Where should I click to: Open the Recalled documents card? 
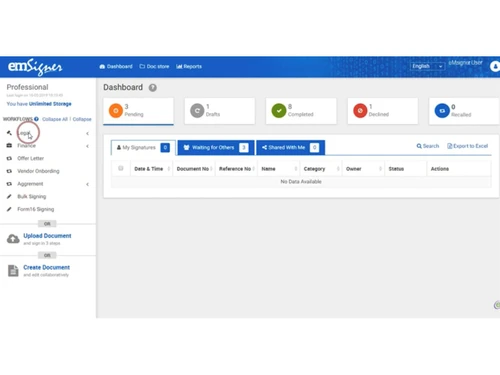tap(464, 111)
